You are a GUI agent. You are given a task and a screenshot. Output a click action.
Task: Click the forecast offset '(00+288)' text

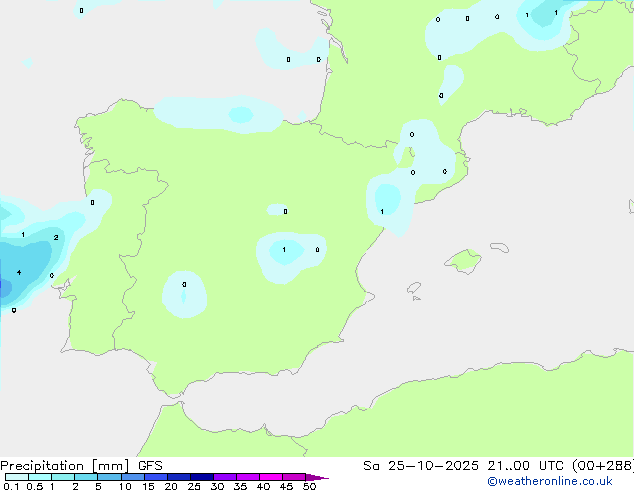pyautogui.click(x=603, y=466)
